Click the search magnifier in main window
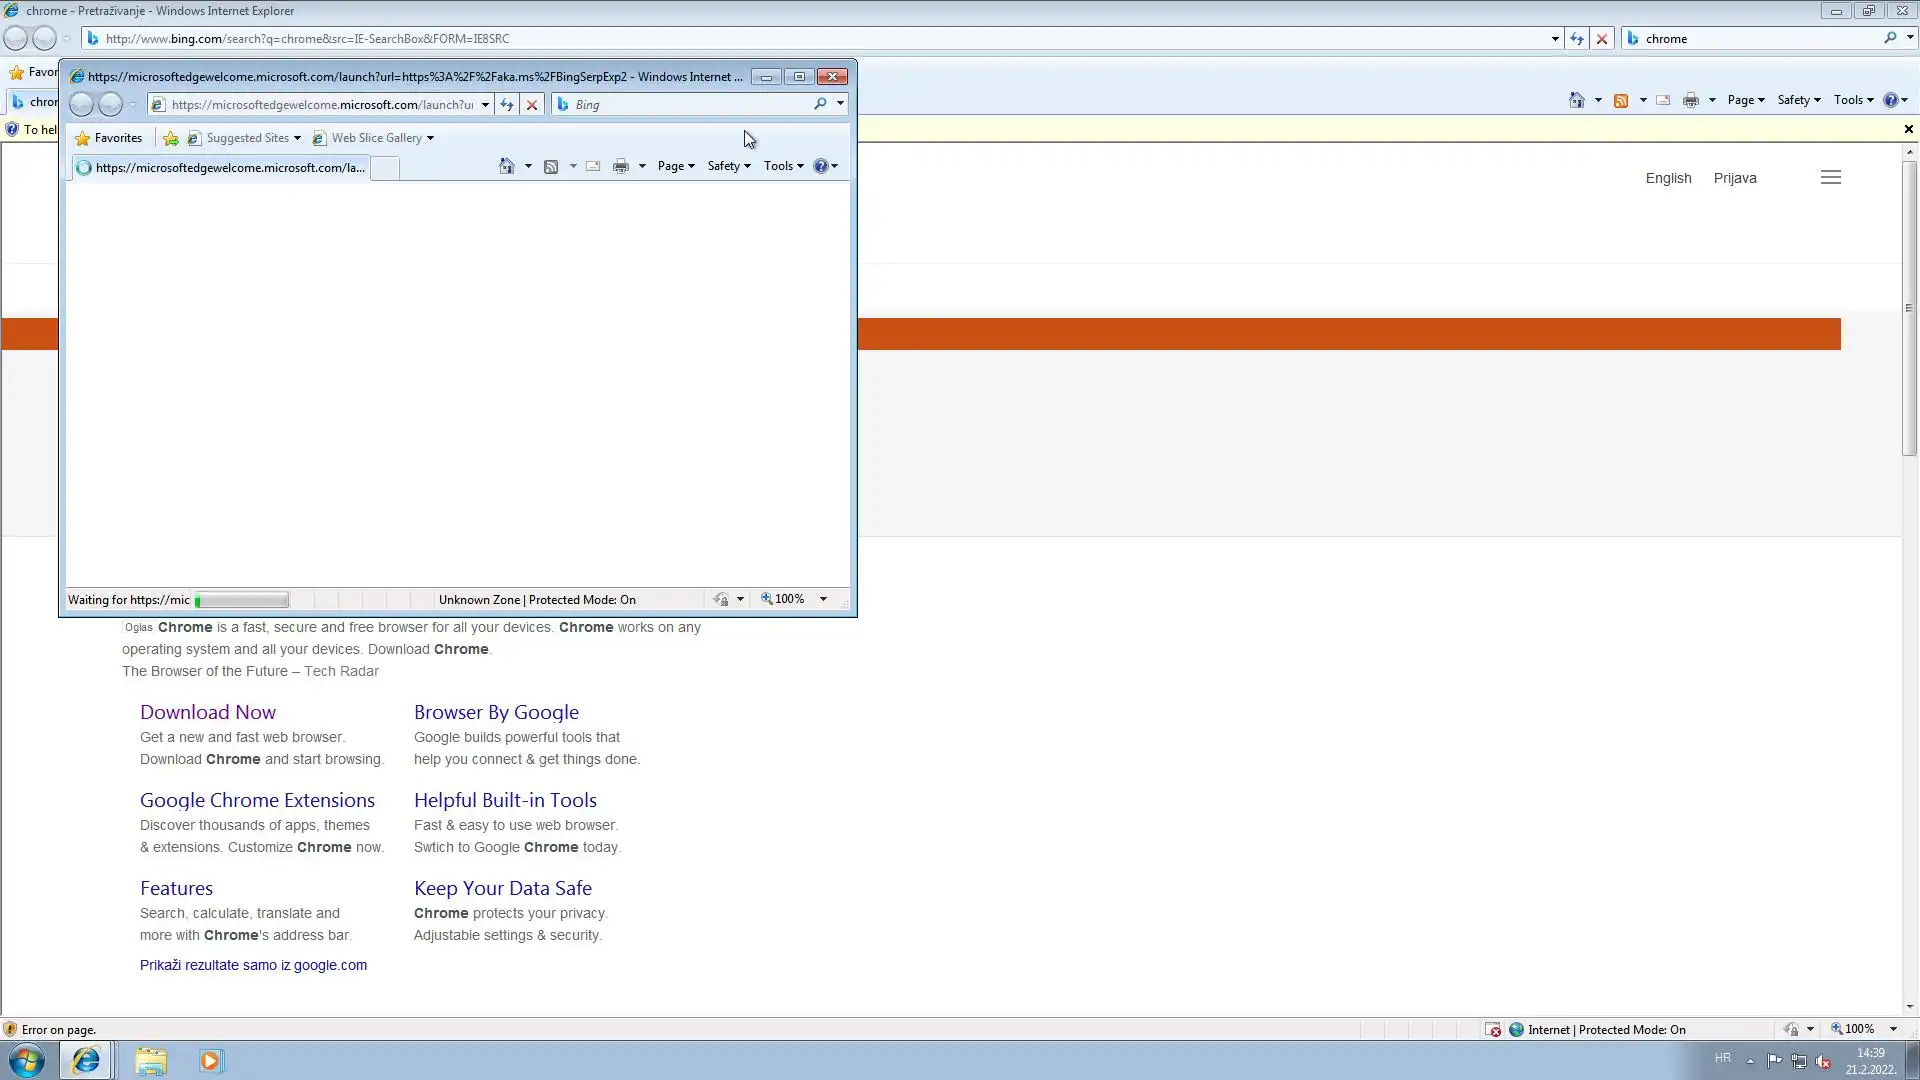The width and height of the screenshot is (1920, 1080). [x=1890, y=38]
